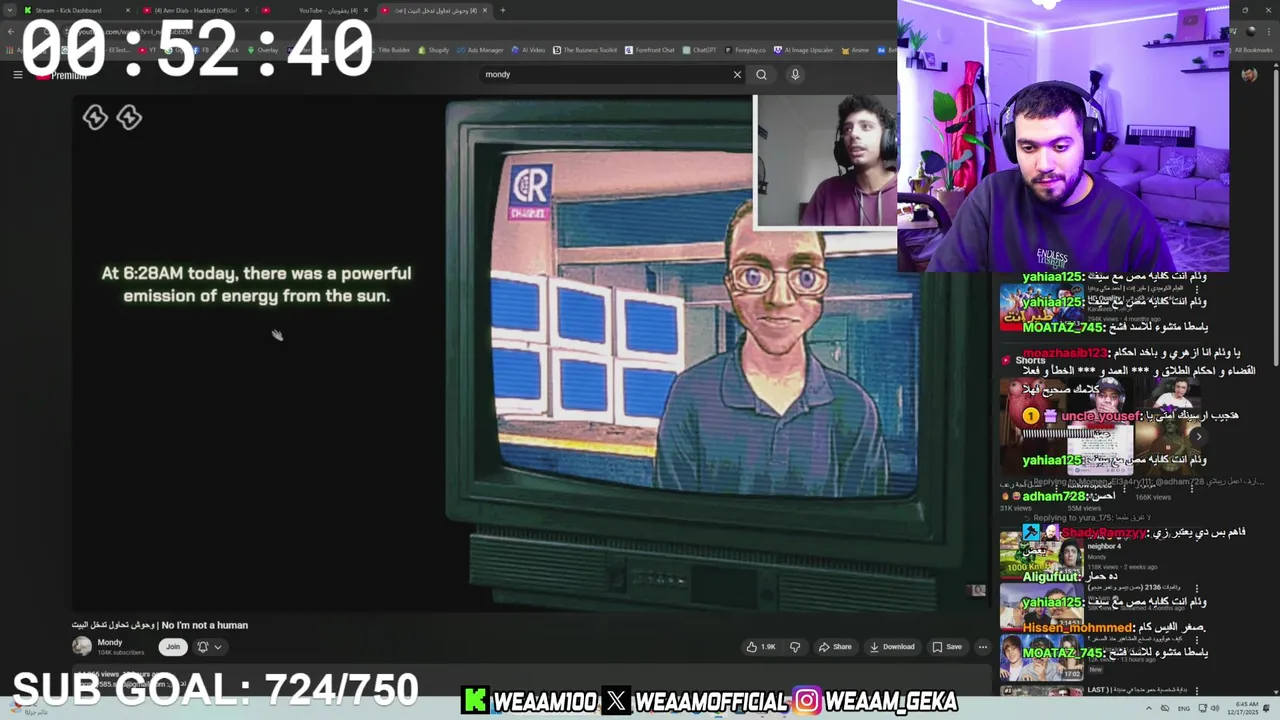Click the YouTube search magnifier button

761,74
